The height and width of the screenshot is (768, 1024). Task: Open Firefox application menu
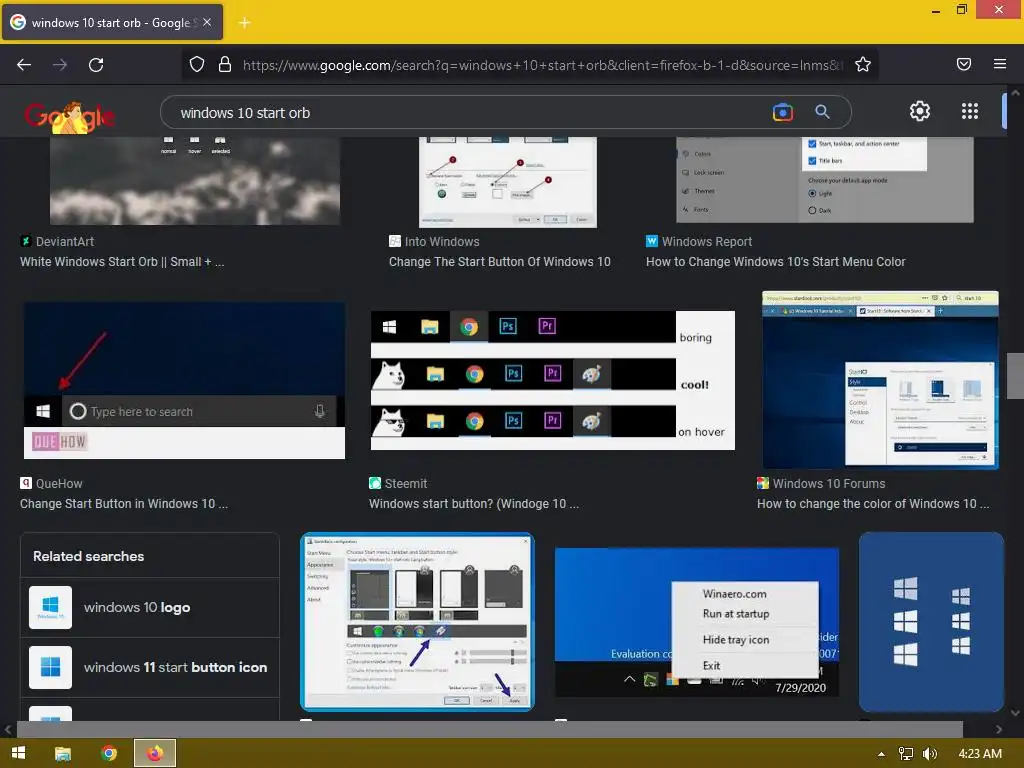click(1000, 64)
